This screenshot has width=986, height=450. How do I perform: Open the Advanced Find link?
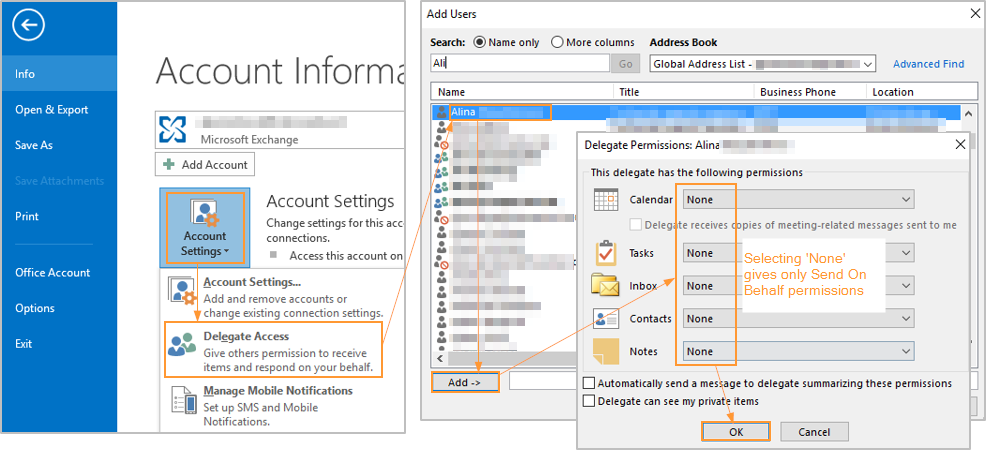tap(928, 63)
